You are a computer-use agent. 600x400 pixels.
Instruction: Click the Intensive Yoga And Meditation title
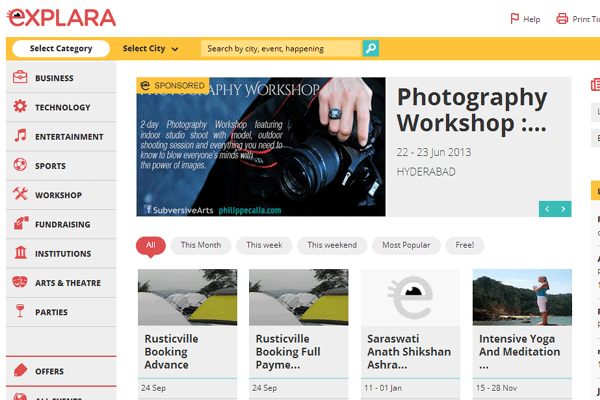point(520,352)
